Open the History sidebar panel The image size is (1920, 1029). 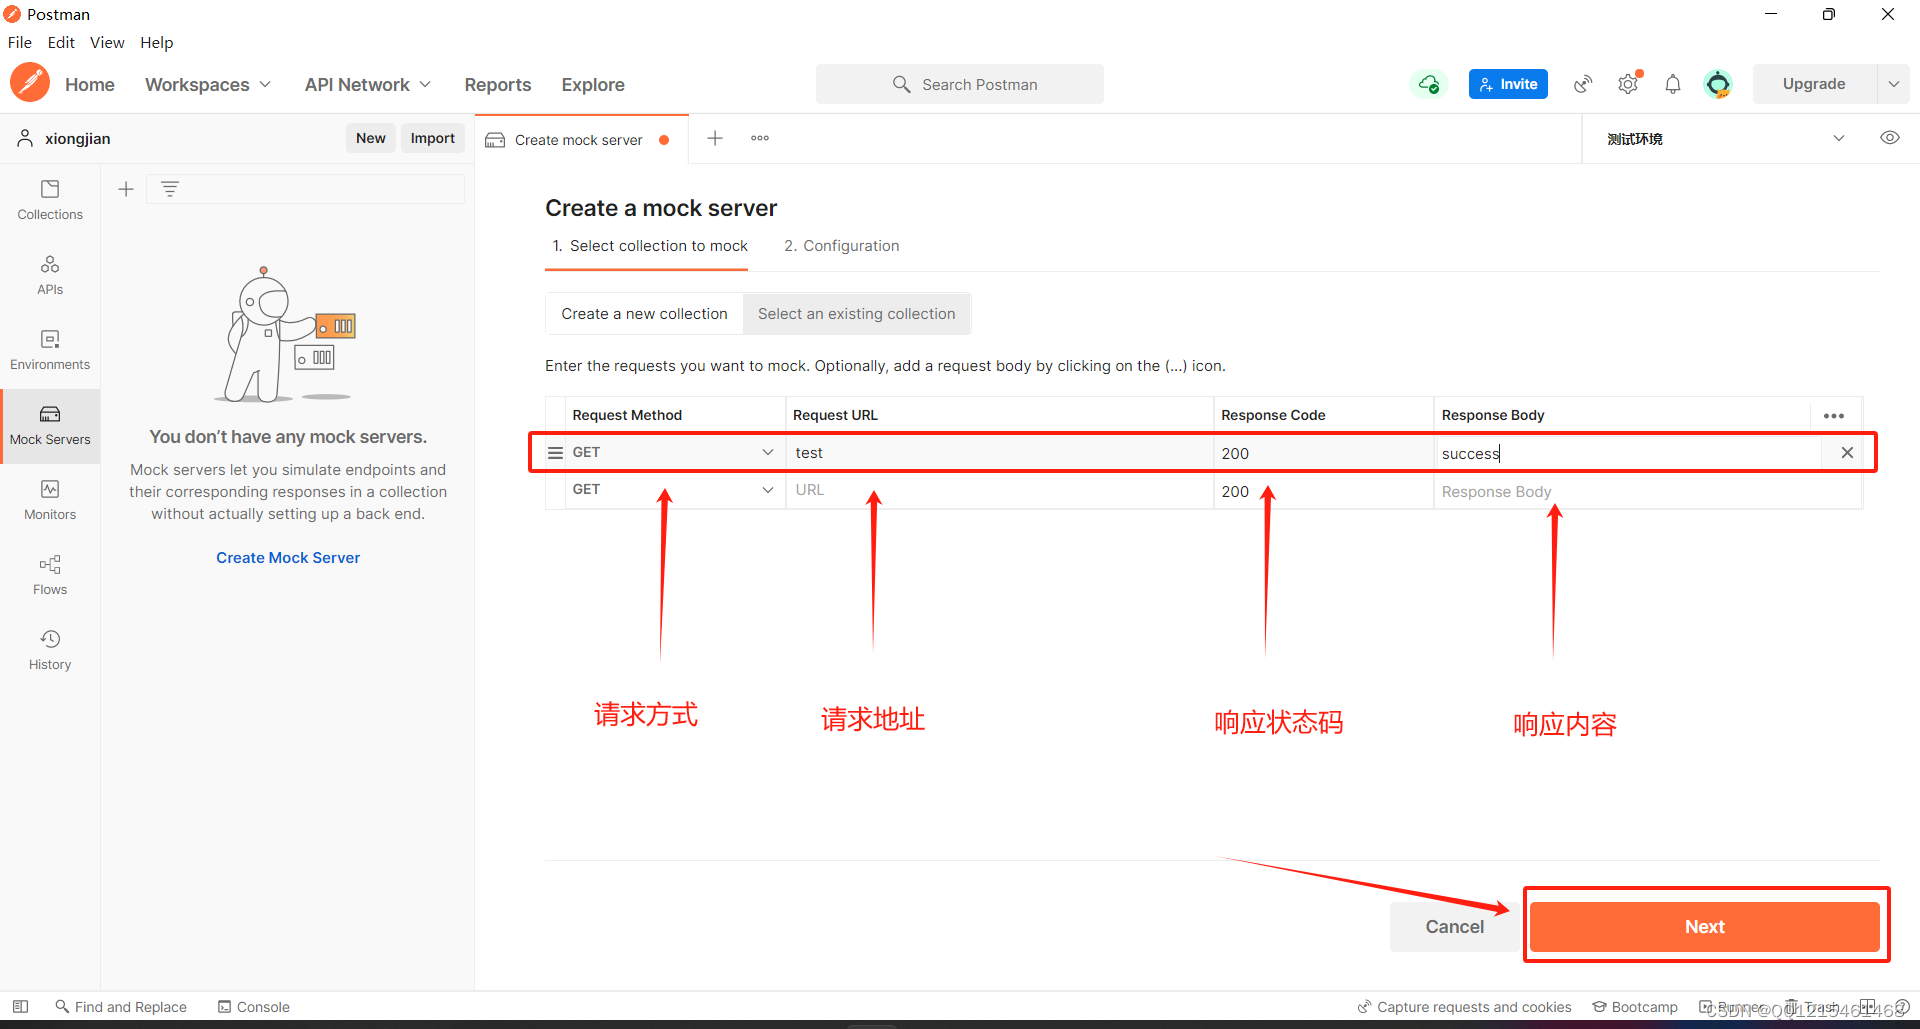click(x=50, y=650)
